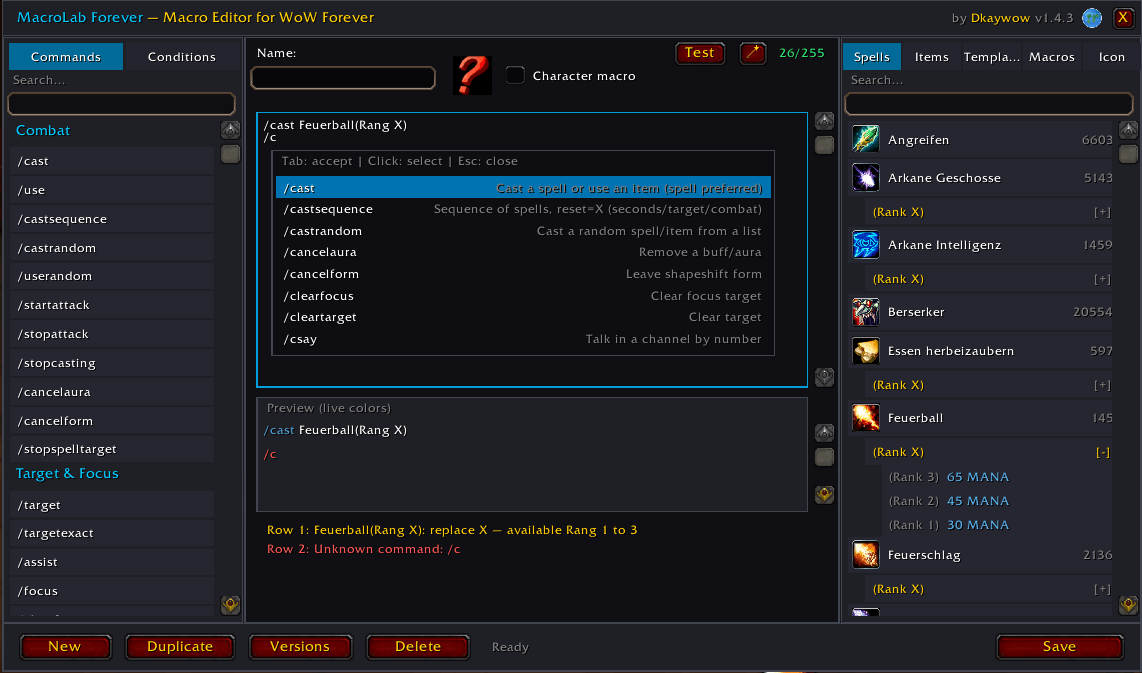Screen dimensions: 1142x673
Task: Select the Essen herbeizaubern spell icon
Action: click(x=865, y=350)
